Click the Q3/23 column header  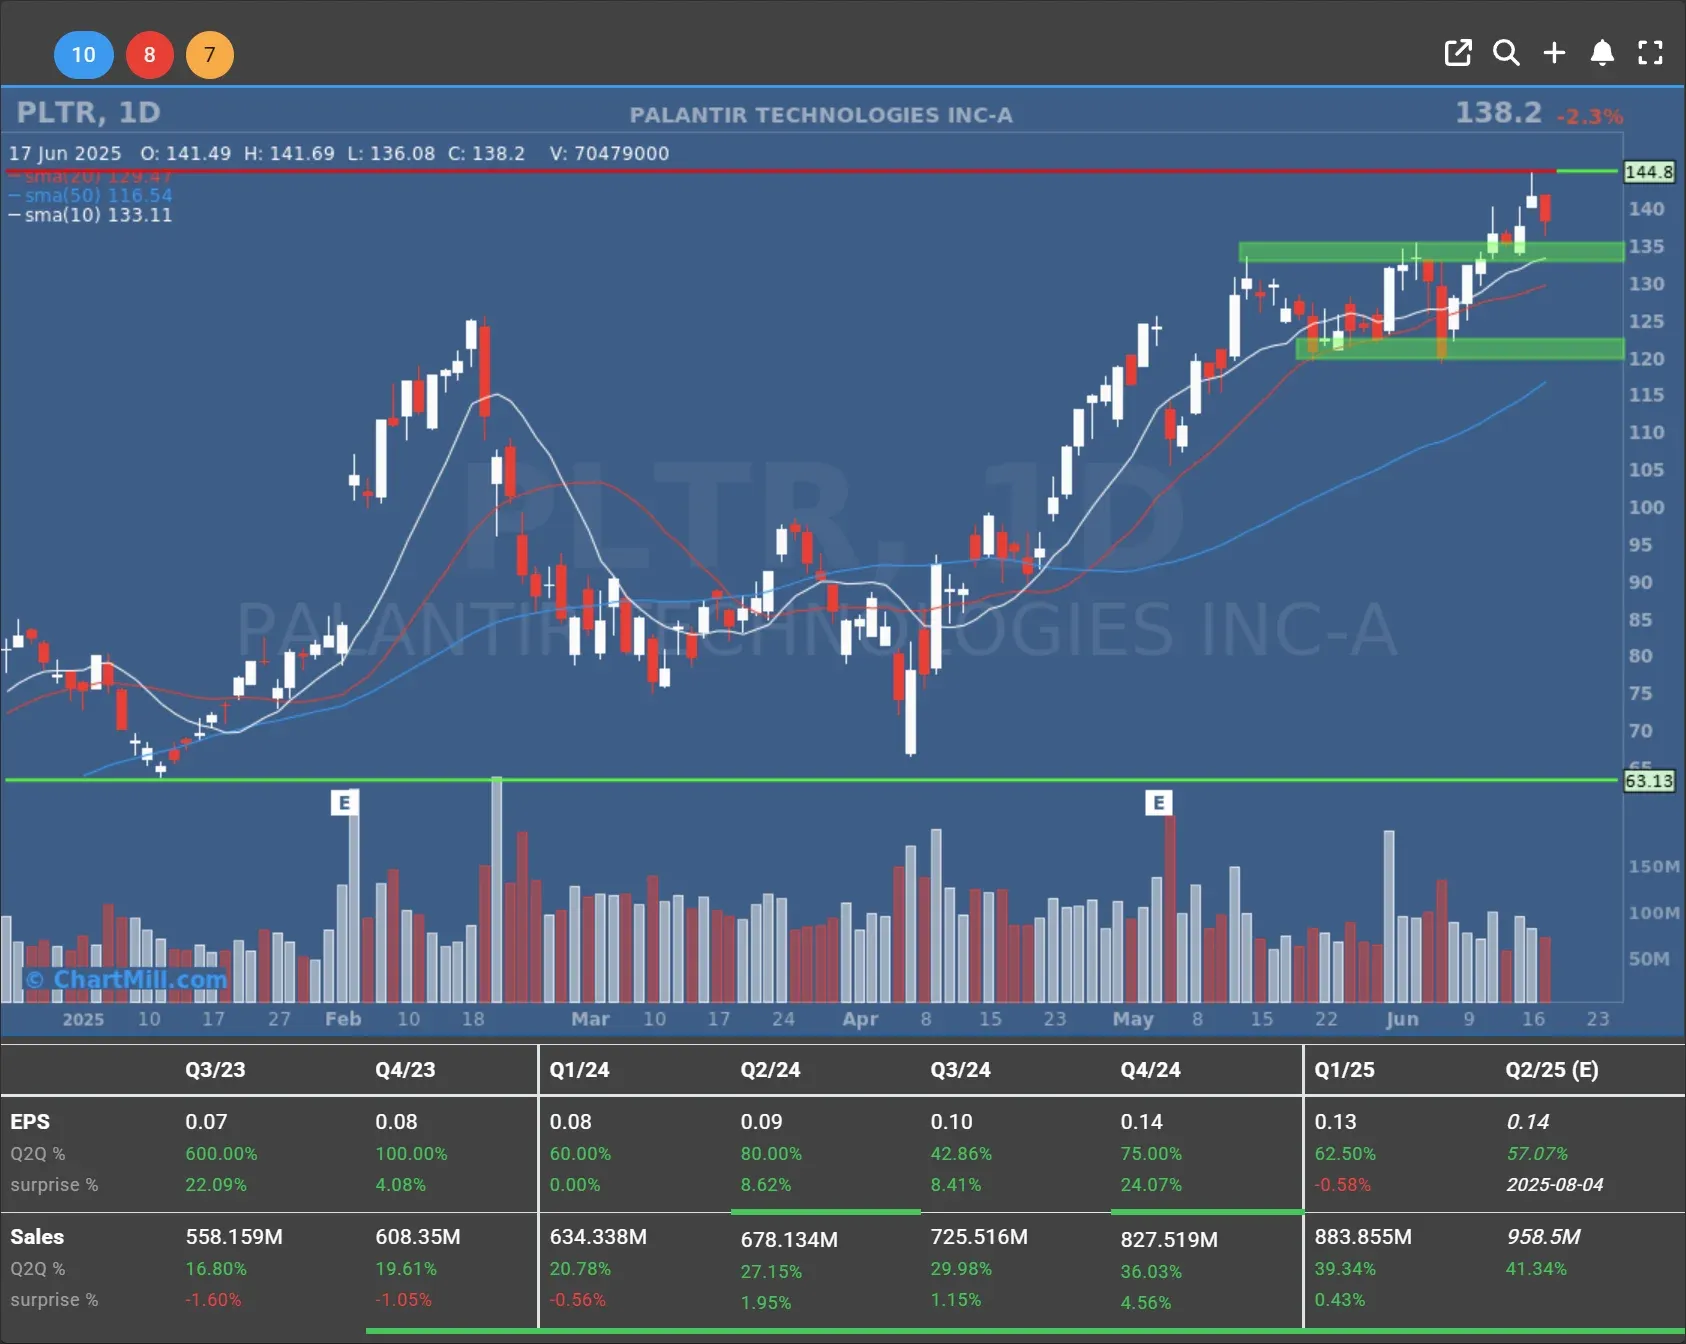(x=215, y=1069)
